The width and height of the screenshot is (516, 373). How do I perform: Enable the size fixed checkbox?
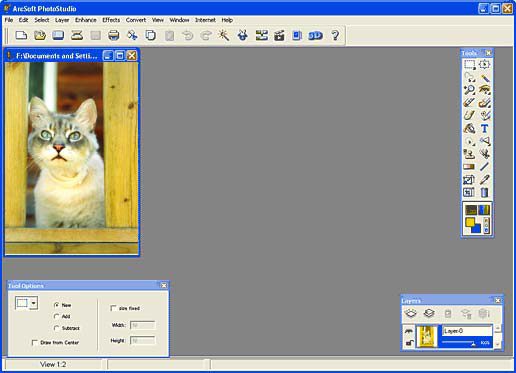pyautogui.click(x=113, y=308)
